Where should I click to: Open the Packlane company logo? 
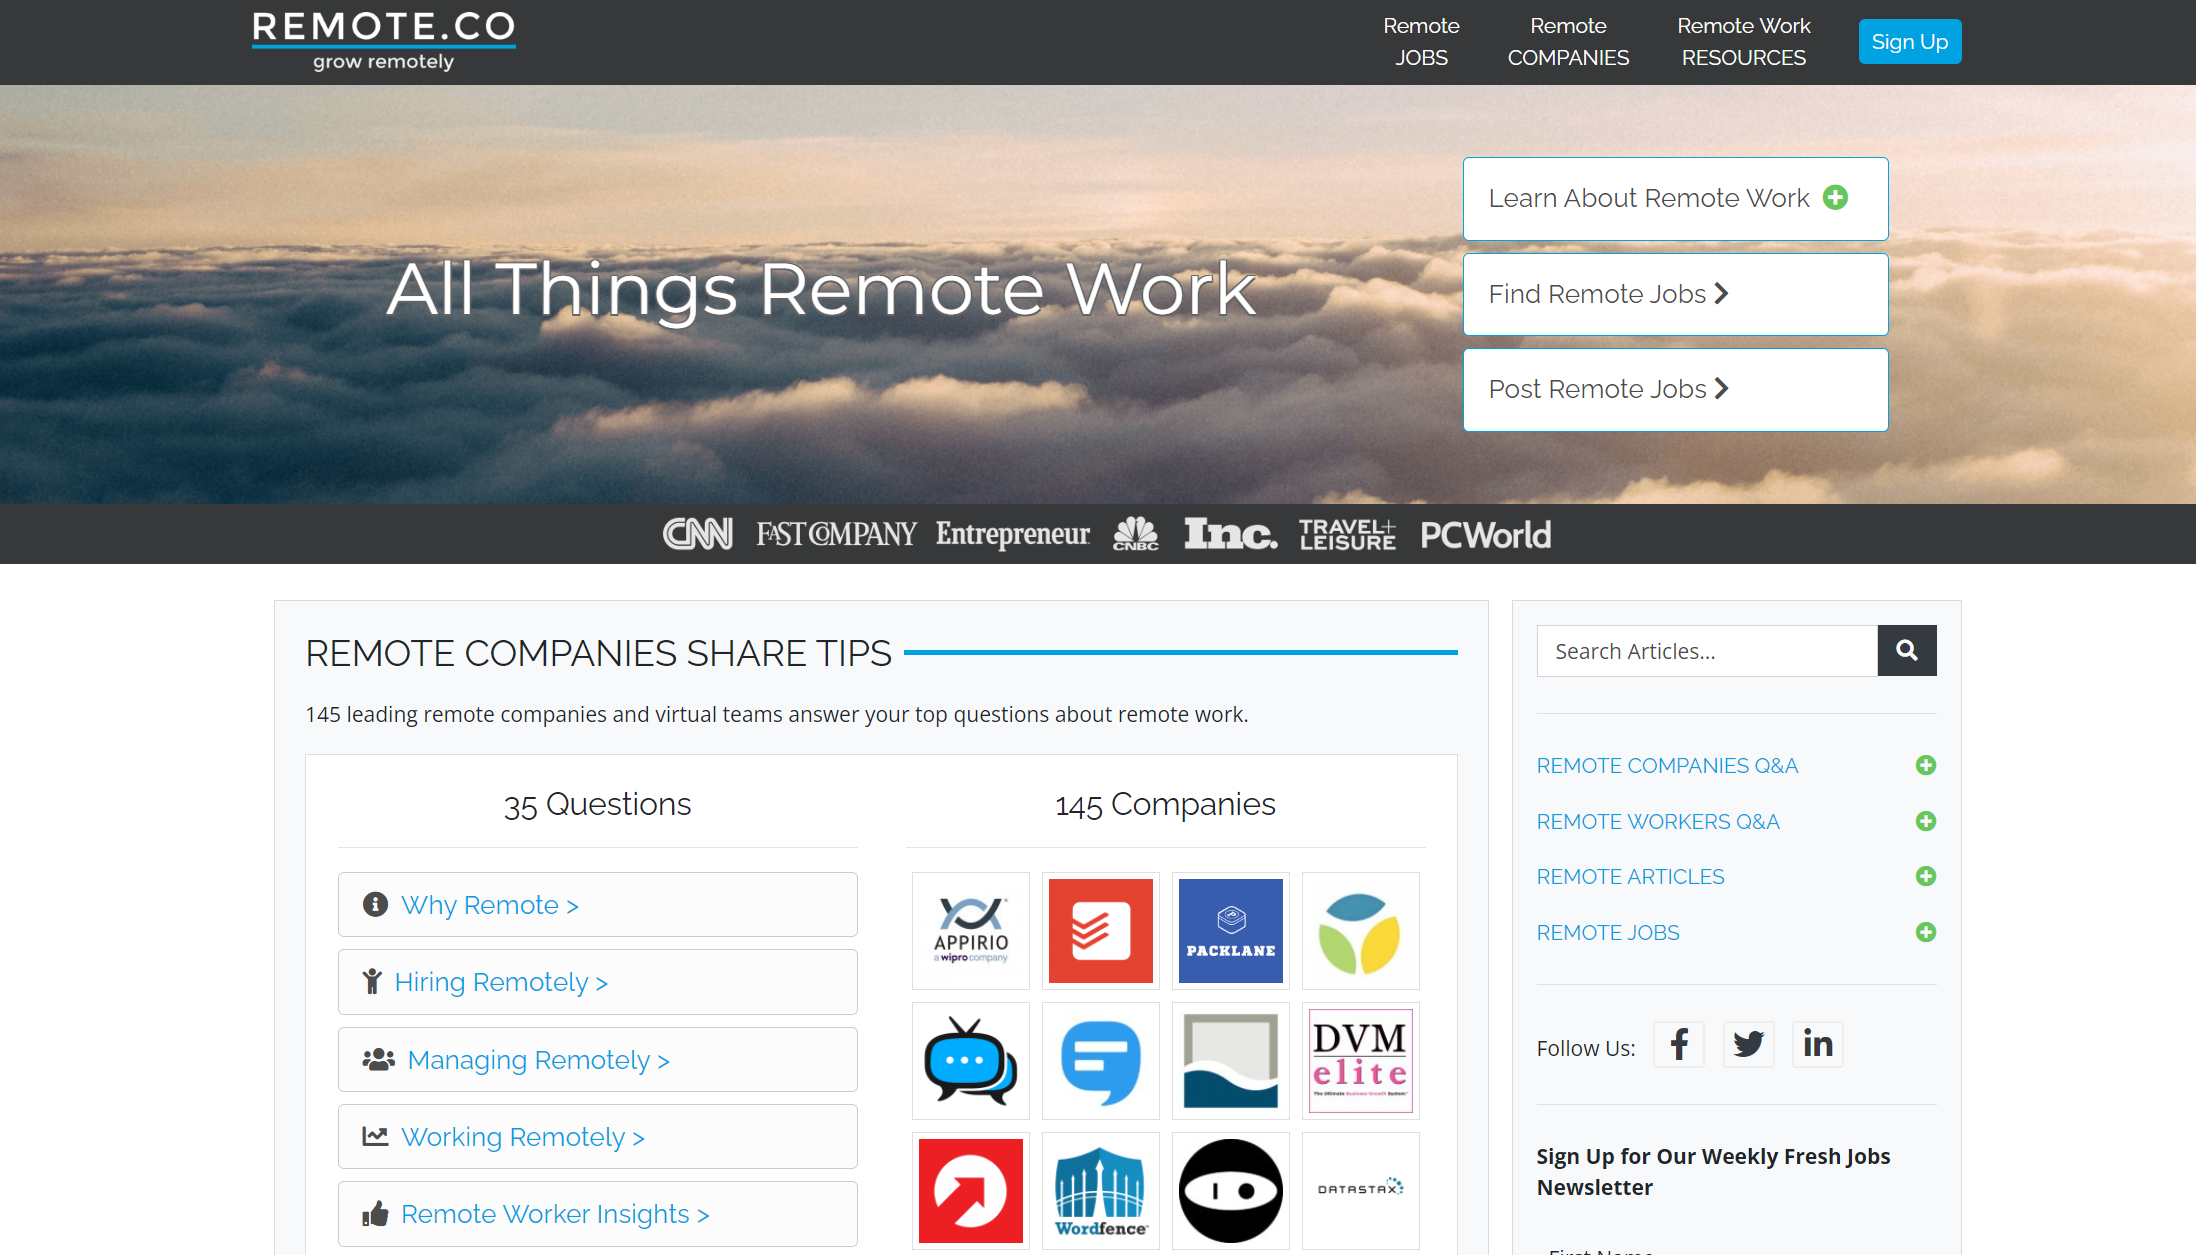[x=1230, y=931]
